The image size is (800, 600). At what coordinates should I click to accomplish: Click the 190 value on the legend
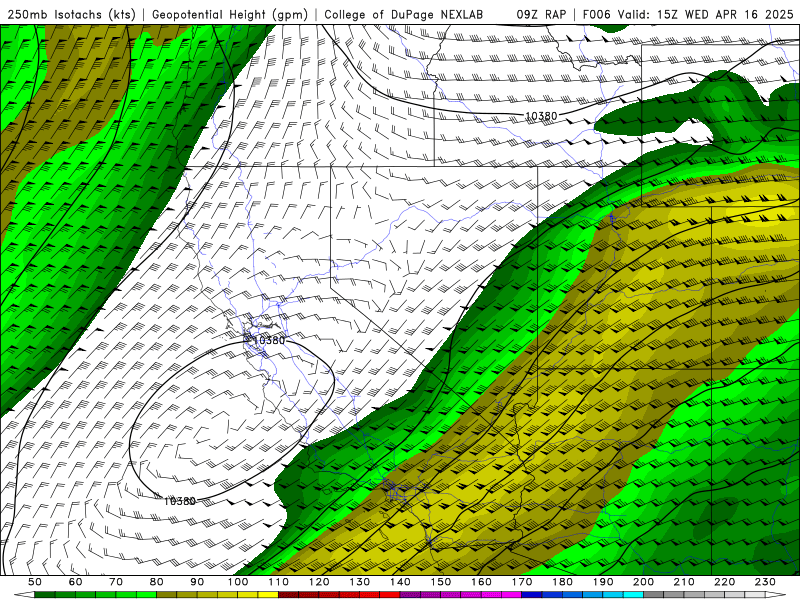pyautogui.click(x=603, y=582)
